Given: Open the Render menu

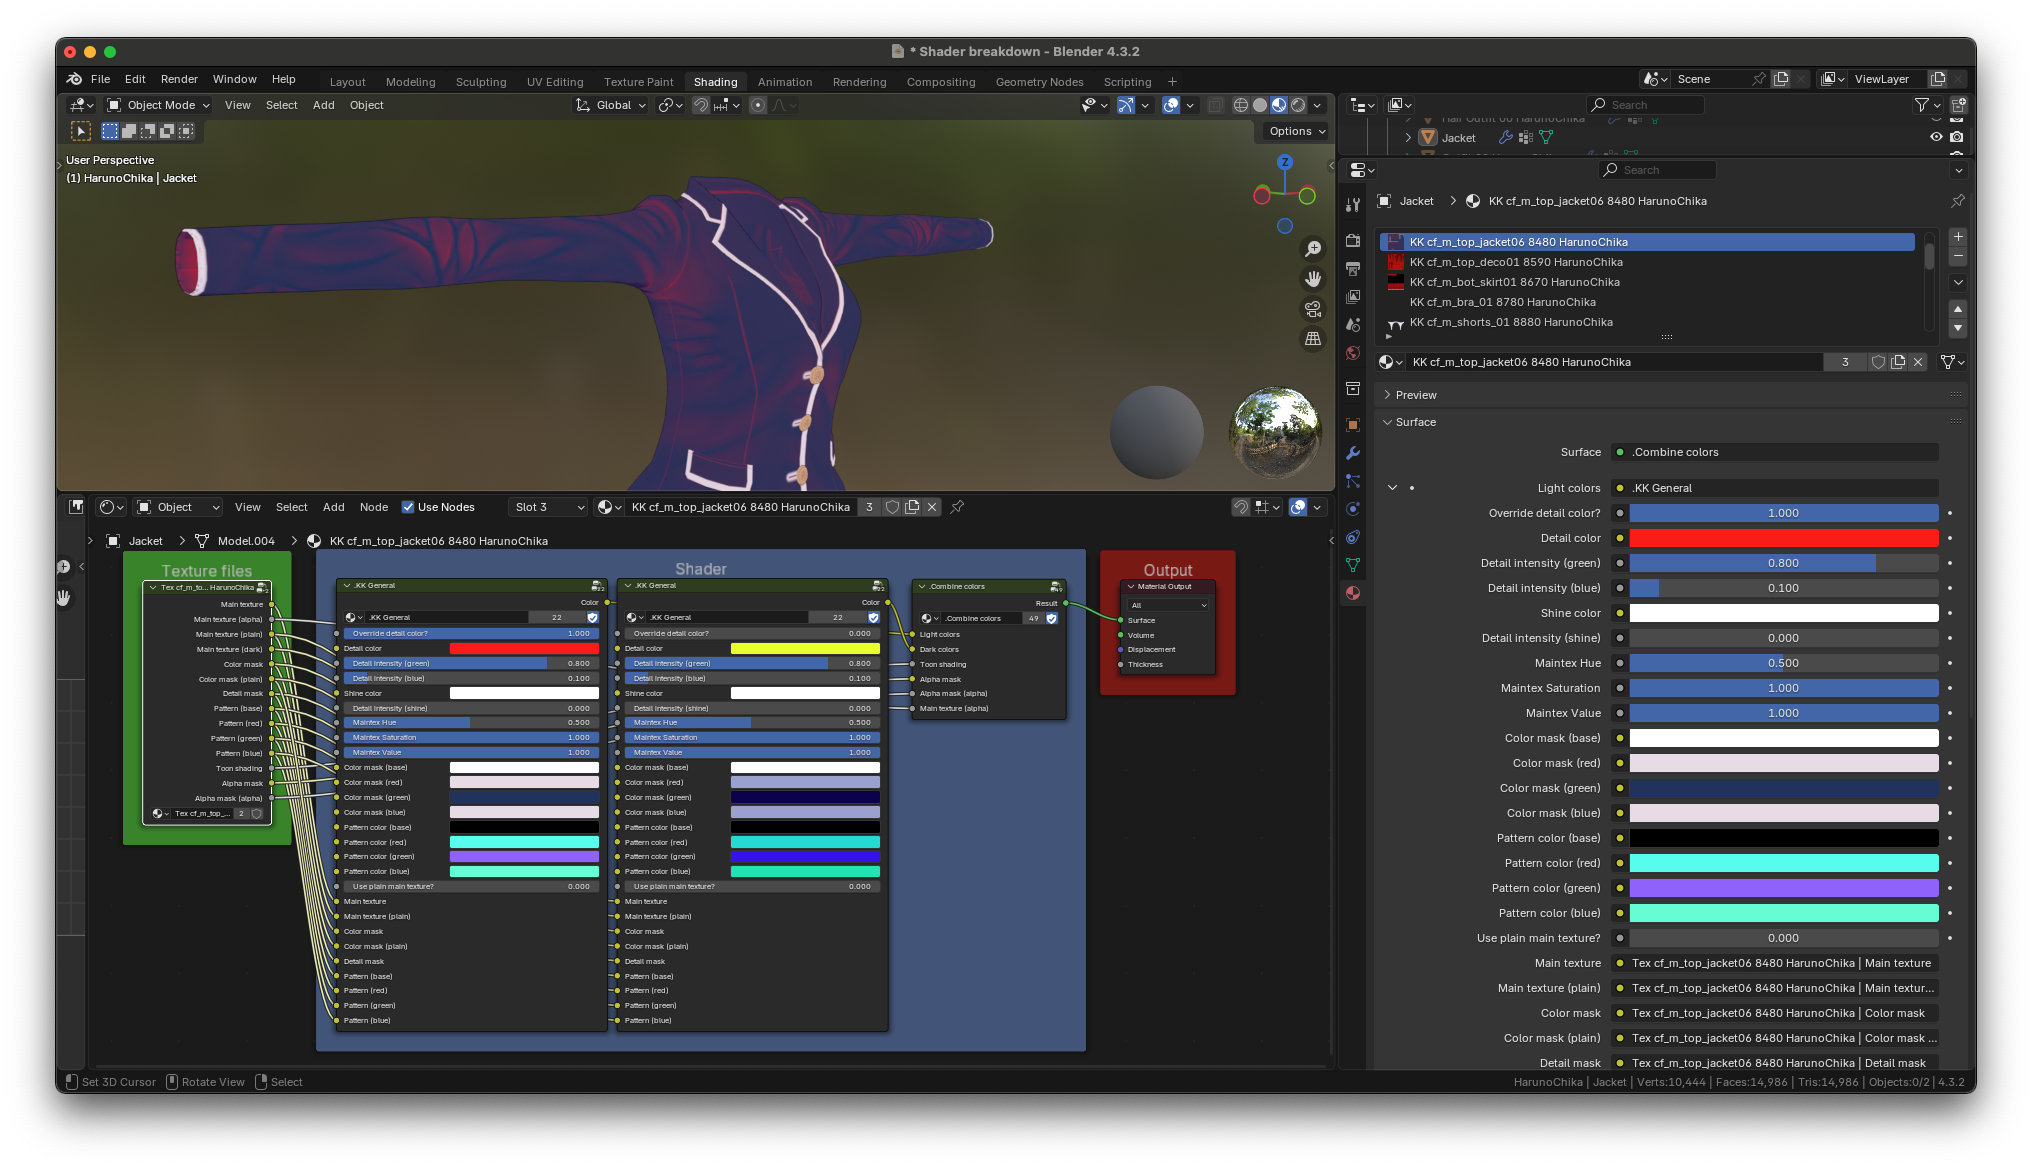Looking at the screenshot, I should pos(179,79).
